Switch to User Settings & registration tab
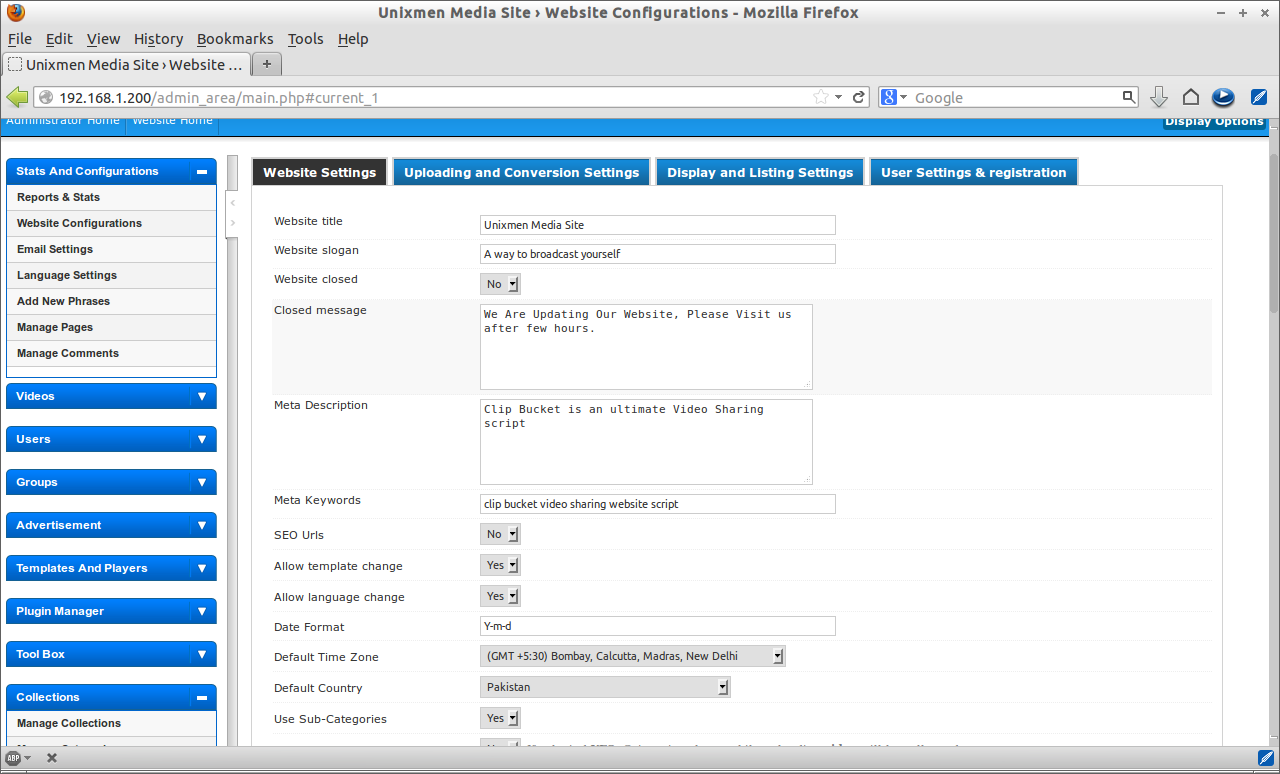This screenshot has height=774, width=1280. point(973,172)
